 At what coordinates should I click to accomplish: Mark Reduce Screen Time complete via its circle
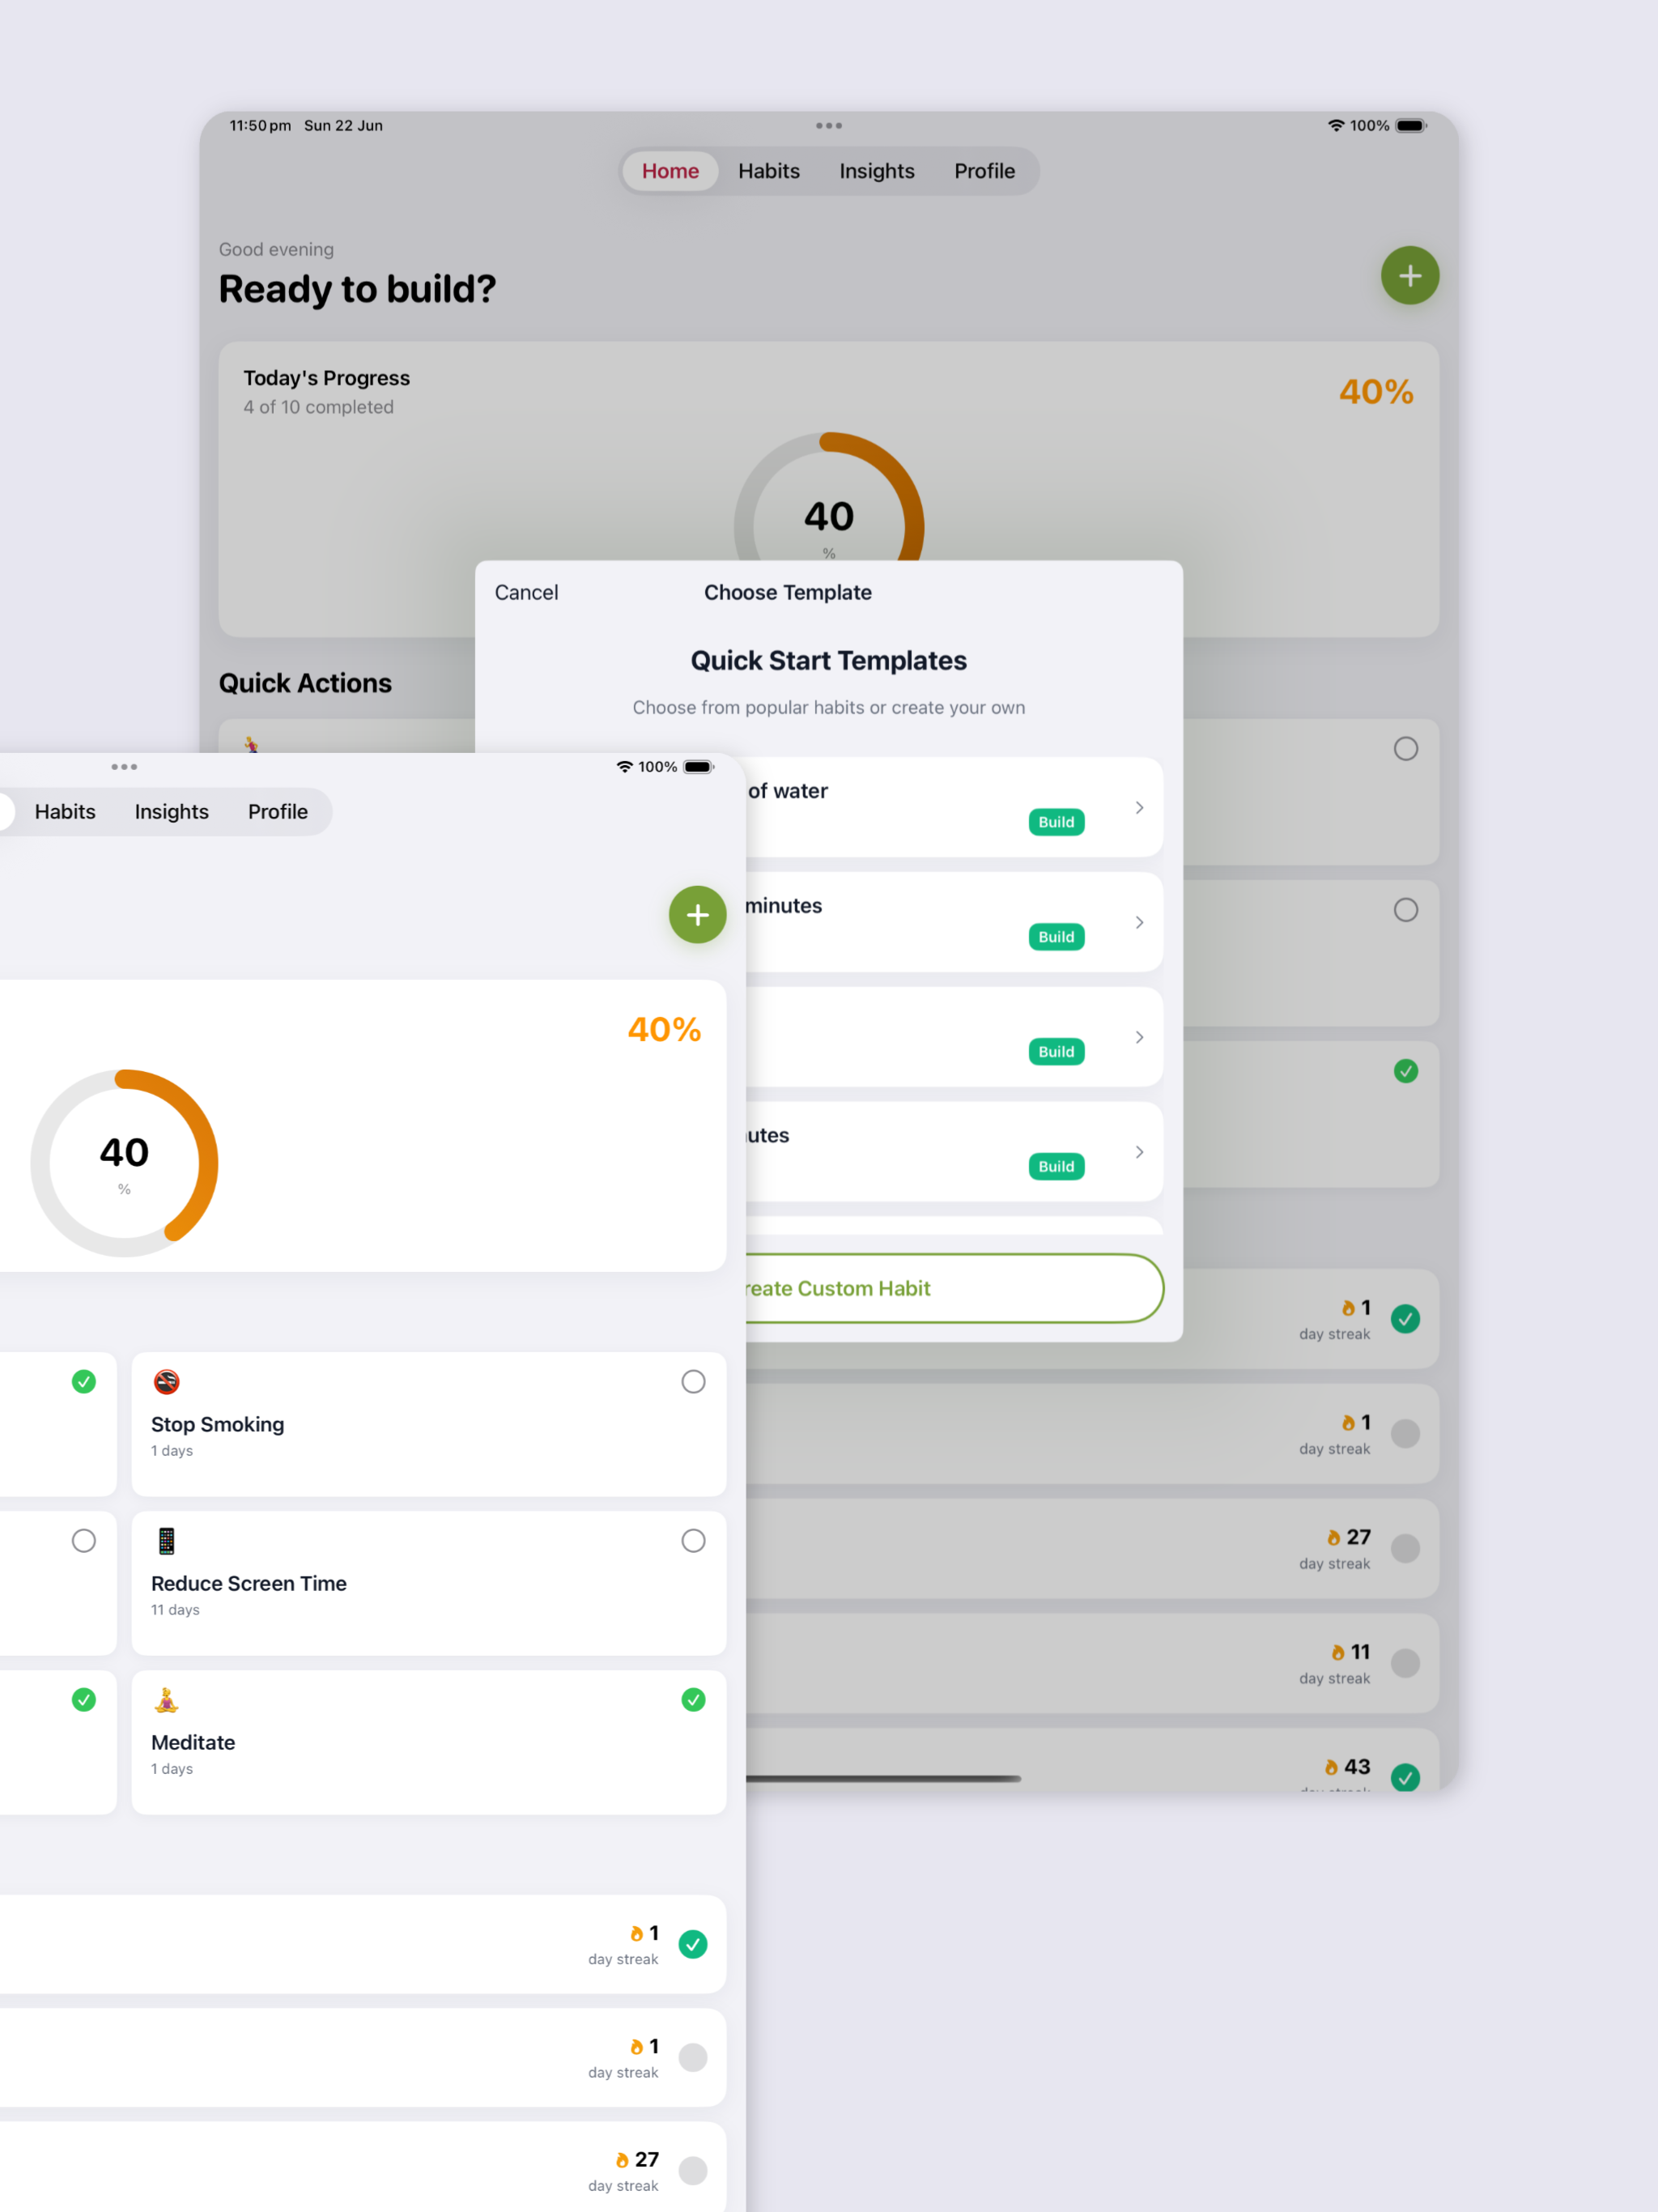point(693,1540)
